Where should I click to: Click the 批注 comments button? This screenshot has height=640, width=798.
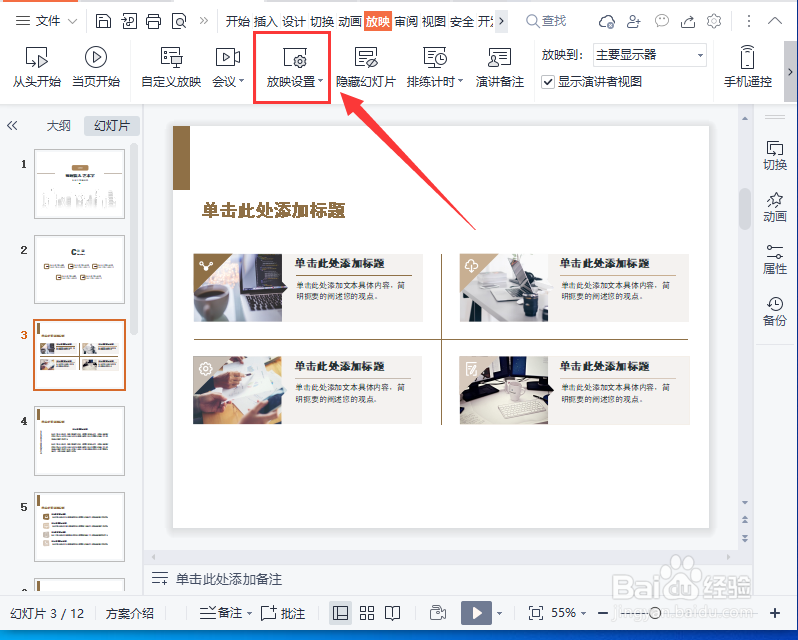pos(283,613)
